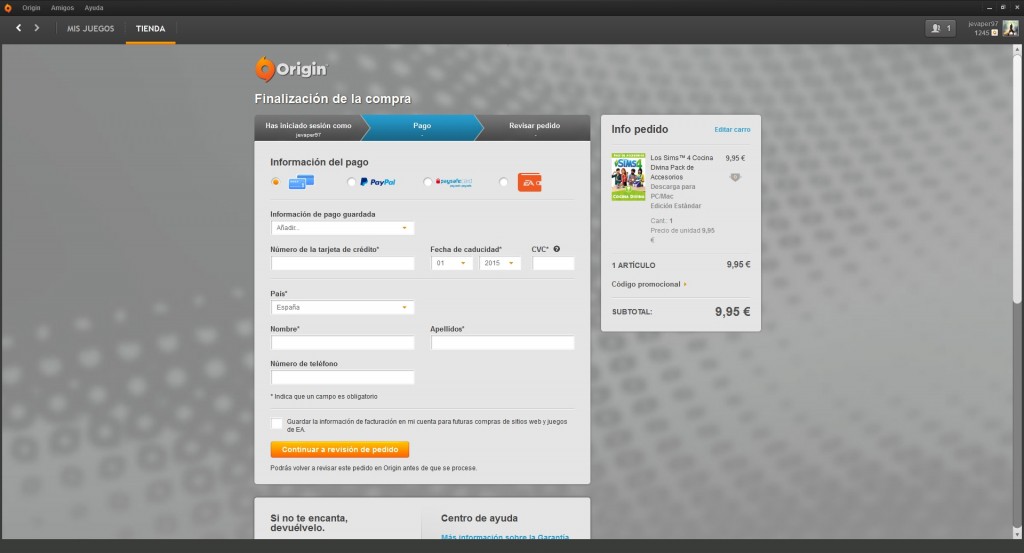
Task: Click the paysafecard logo
Action: click(454, 182)
